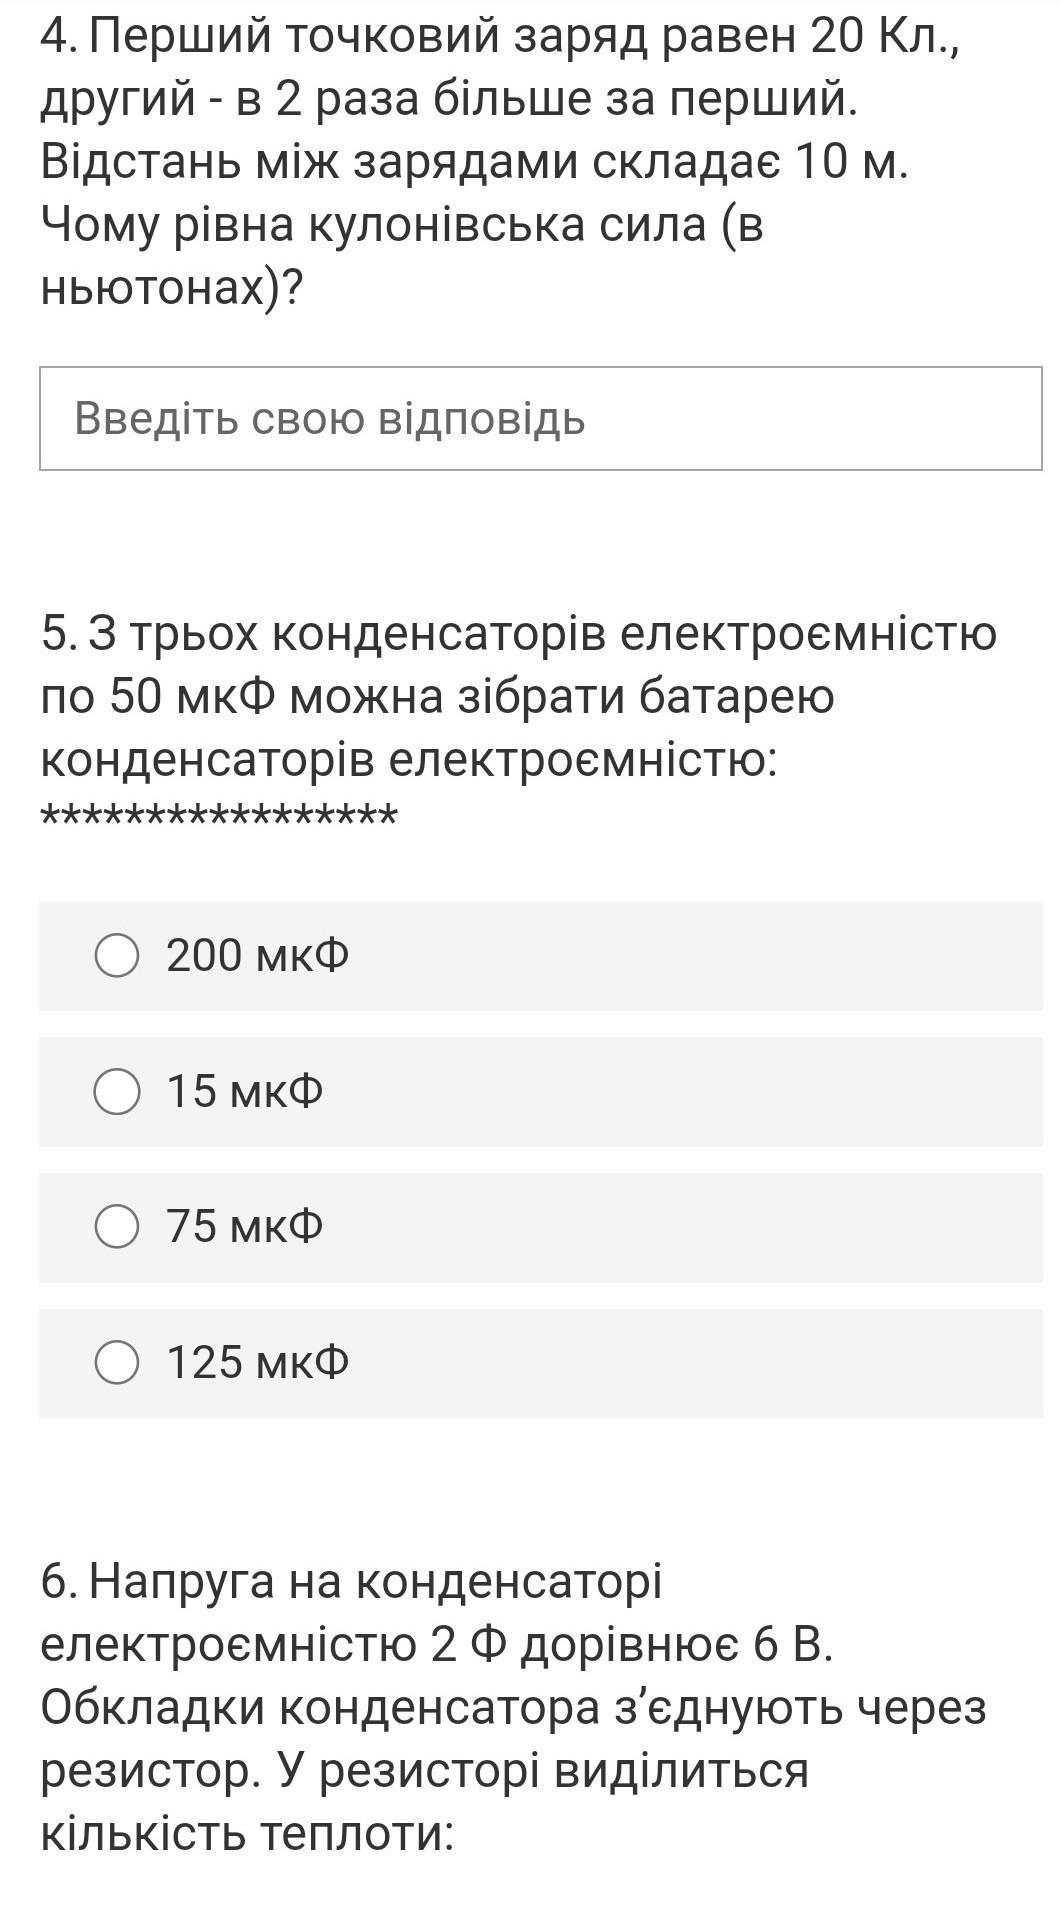The width and height of the screenshot is (1061, 1909).
Task: Click the '75 мкФ' option label text
Action: click(x=245, y=1226)
